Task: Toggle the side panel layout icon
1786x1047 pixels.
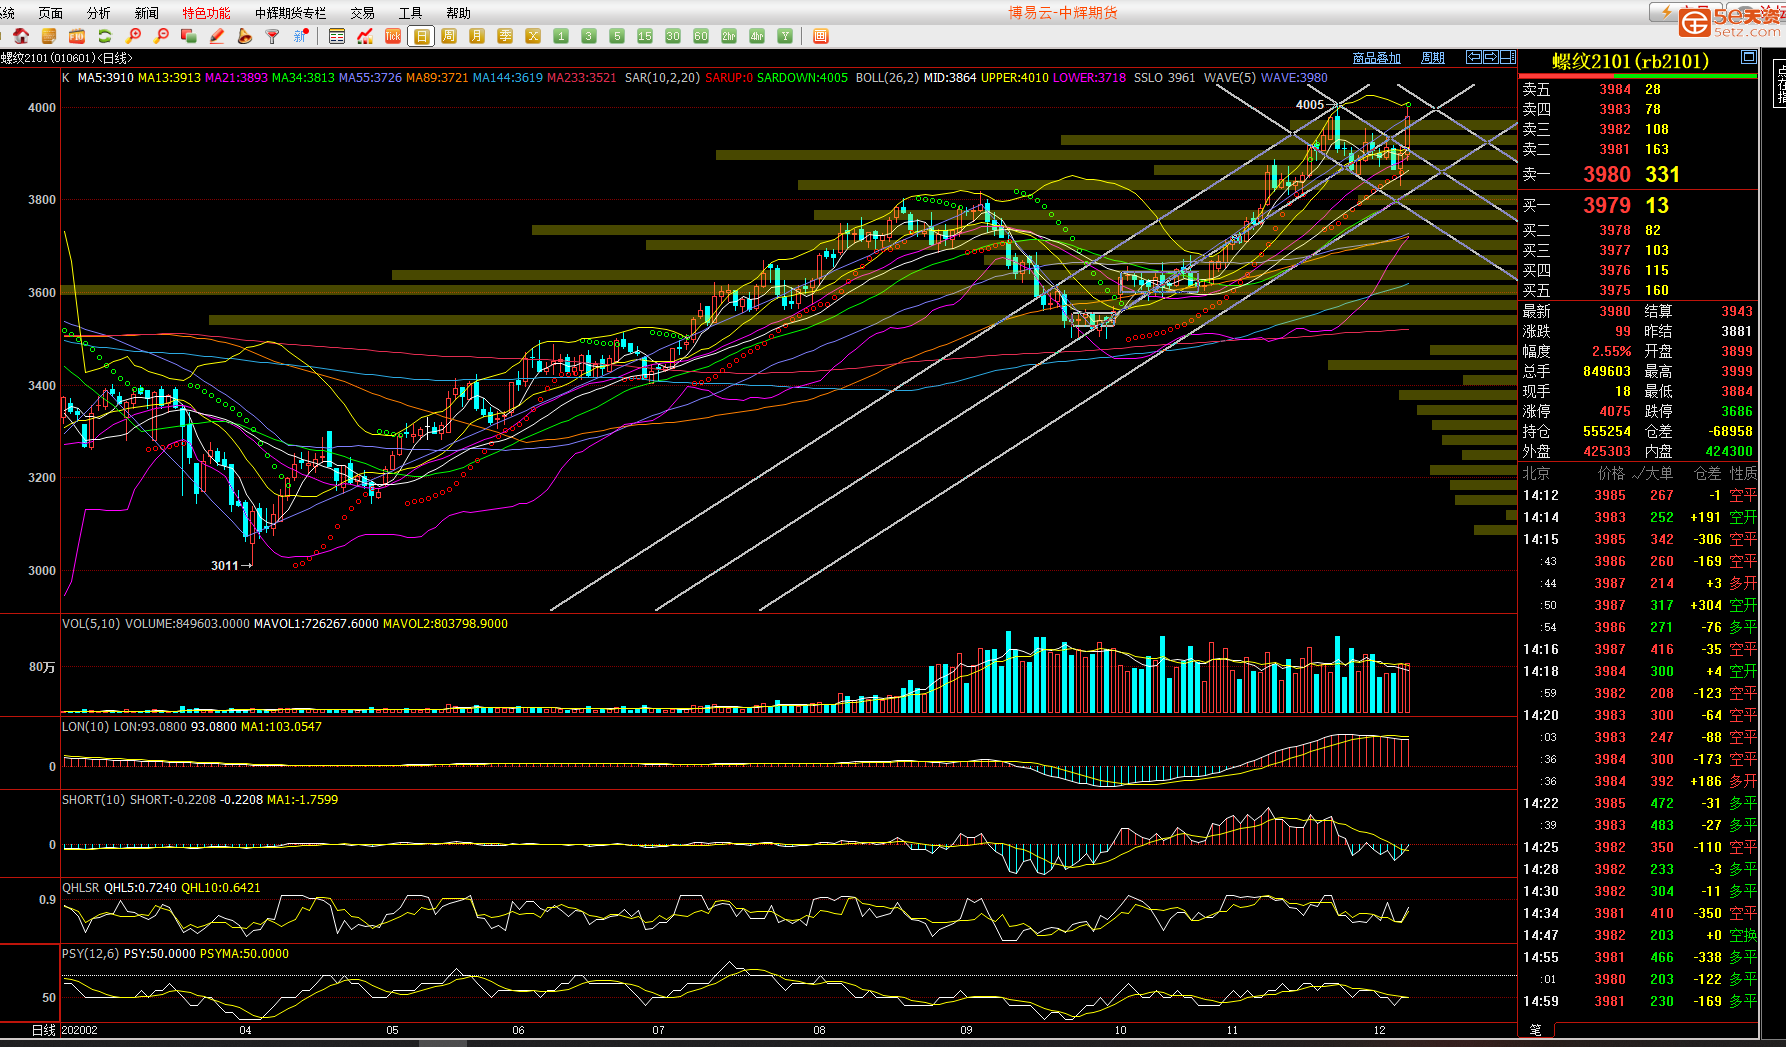Action: (1507, 57)
